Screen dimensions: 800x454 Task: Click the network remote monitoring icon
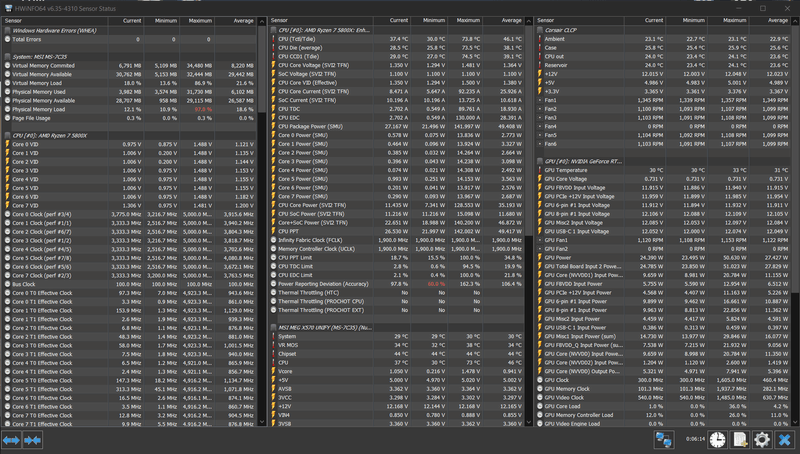[x=663, y=439]
